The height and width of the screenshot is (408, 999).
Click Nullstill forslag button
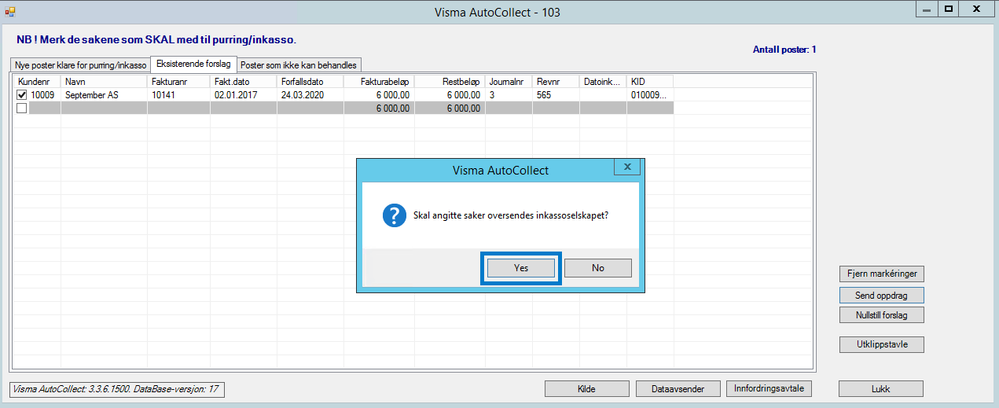[881, 315]
